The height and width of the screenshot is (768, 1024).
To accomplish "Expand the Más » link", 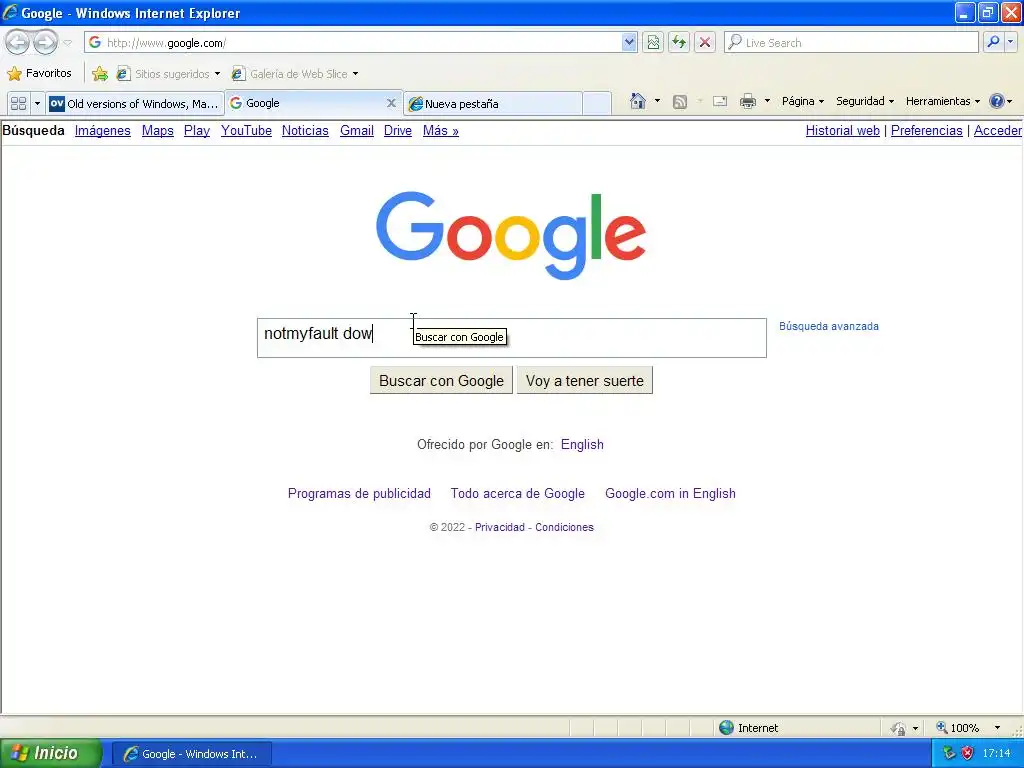I will 441,131.
